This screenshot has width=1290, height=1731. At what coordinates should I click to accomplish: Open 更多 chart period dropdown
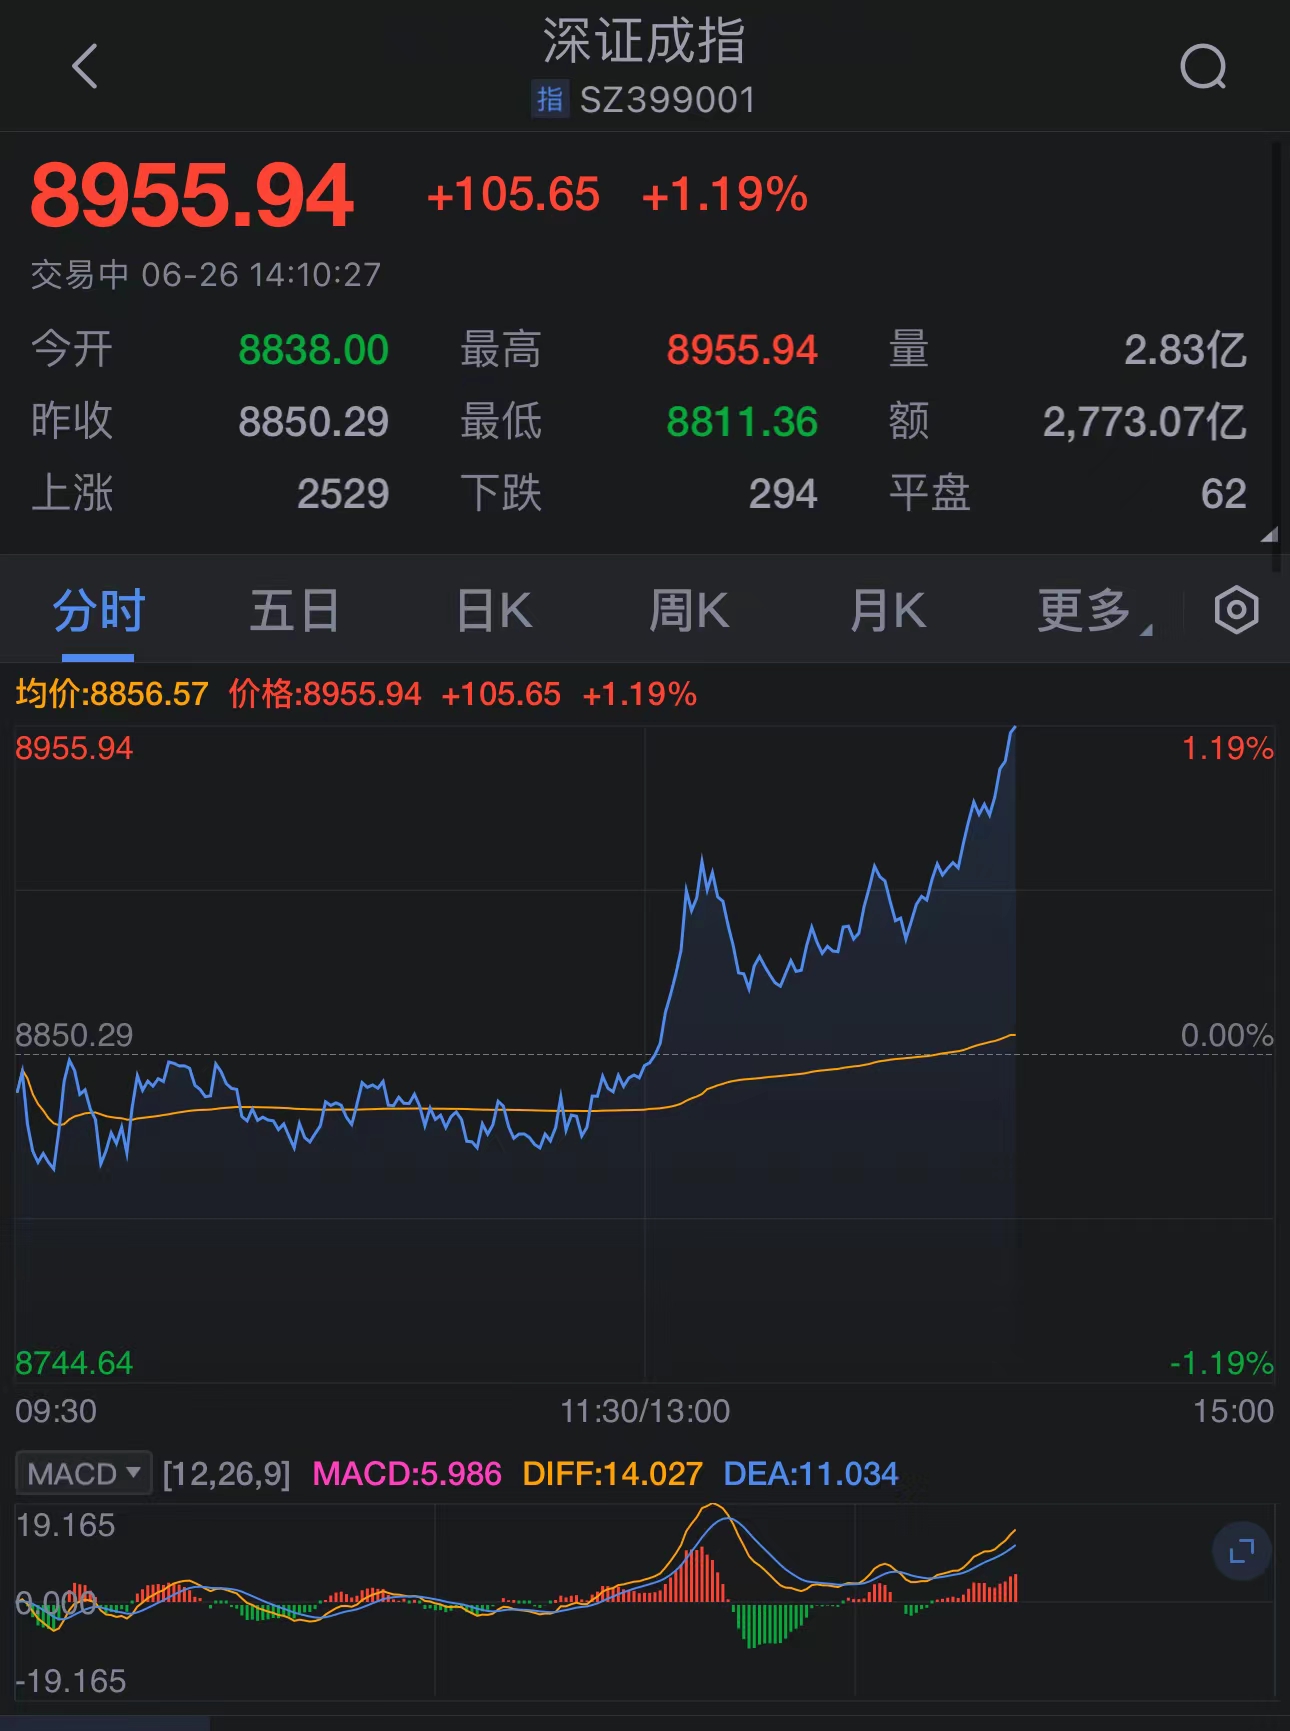[x=1094, y=610]
